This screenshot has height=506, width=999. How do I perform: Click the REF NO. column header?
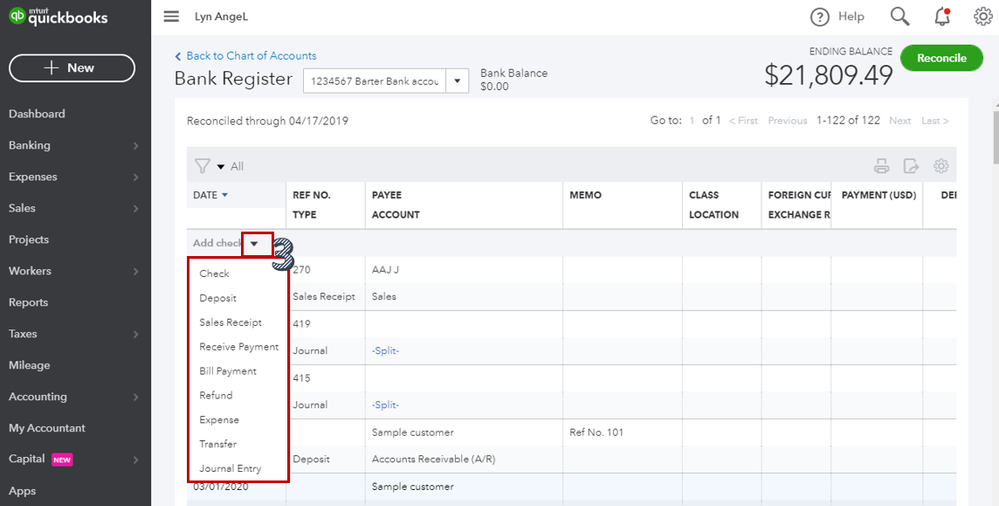tap(312, 195)
